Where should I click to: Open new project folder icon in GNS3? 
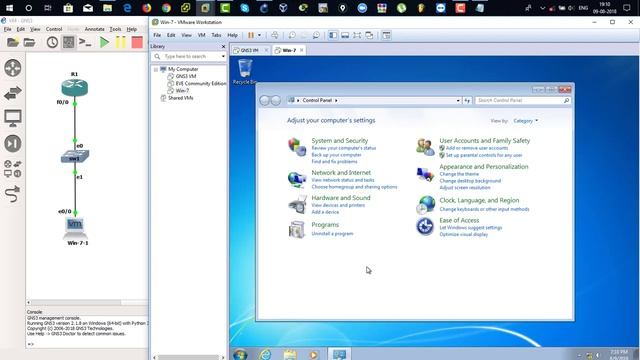click(13, 42)
